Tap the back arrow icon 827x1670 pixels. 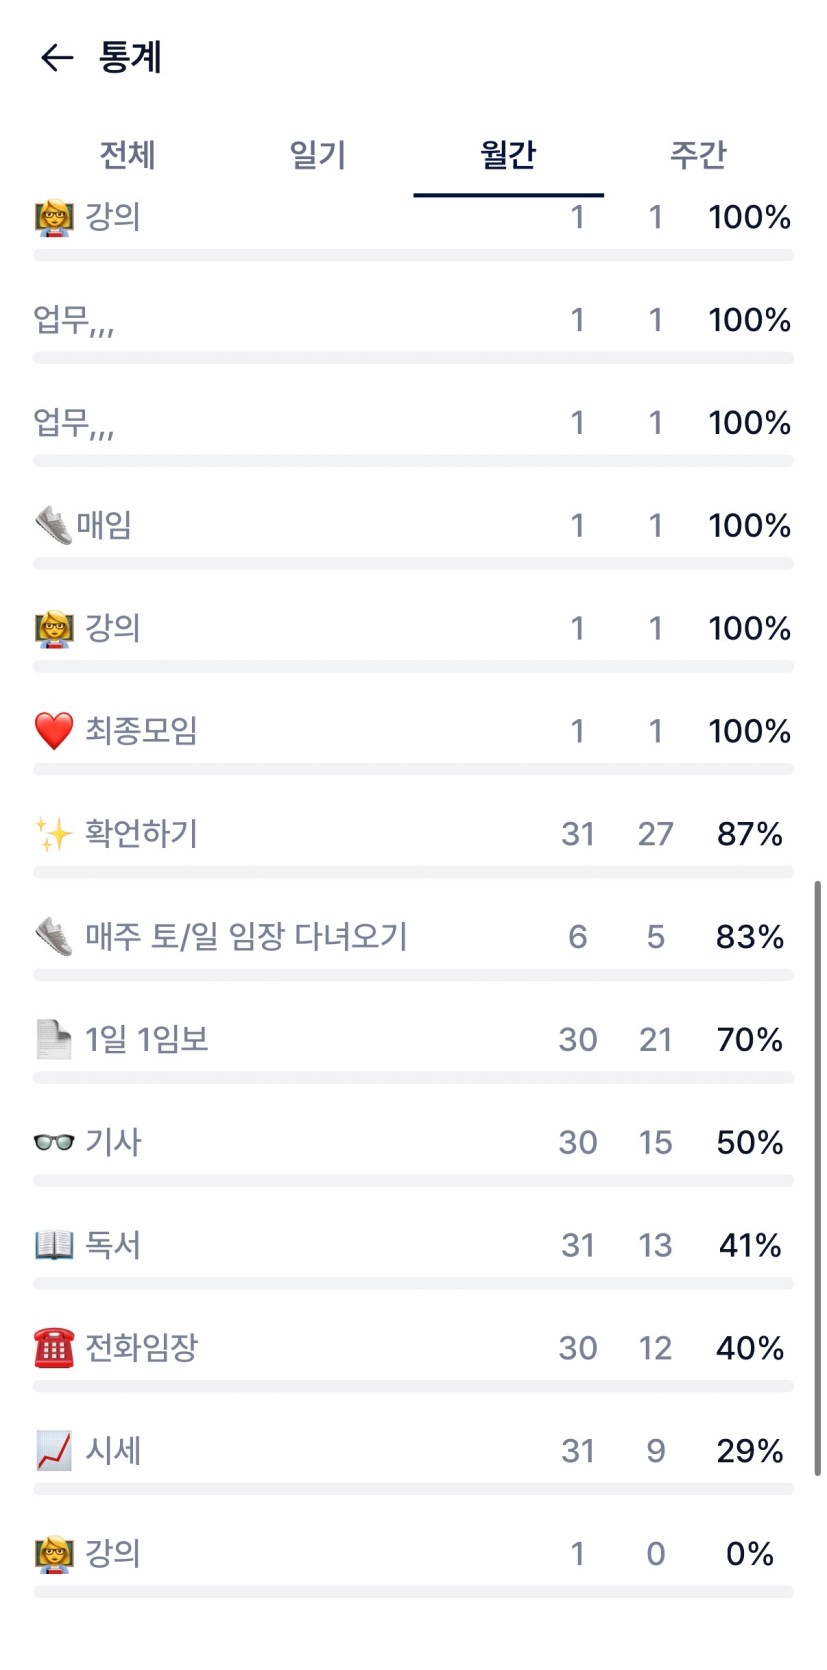[x=57, y=58]
